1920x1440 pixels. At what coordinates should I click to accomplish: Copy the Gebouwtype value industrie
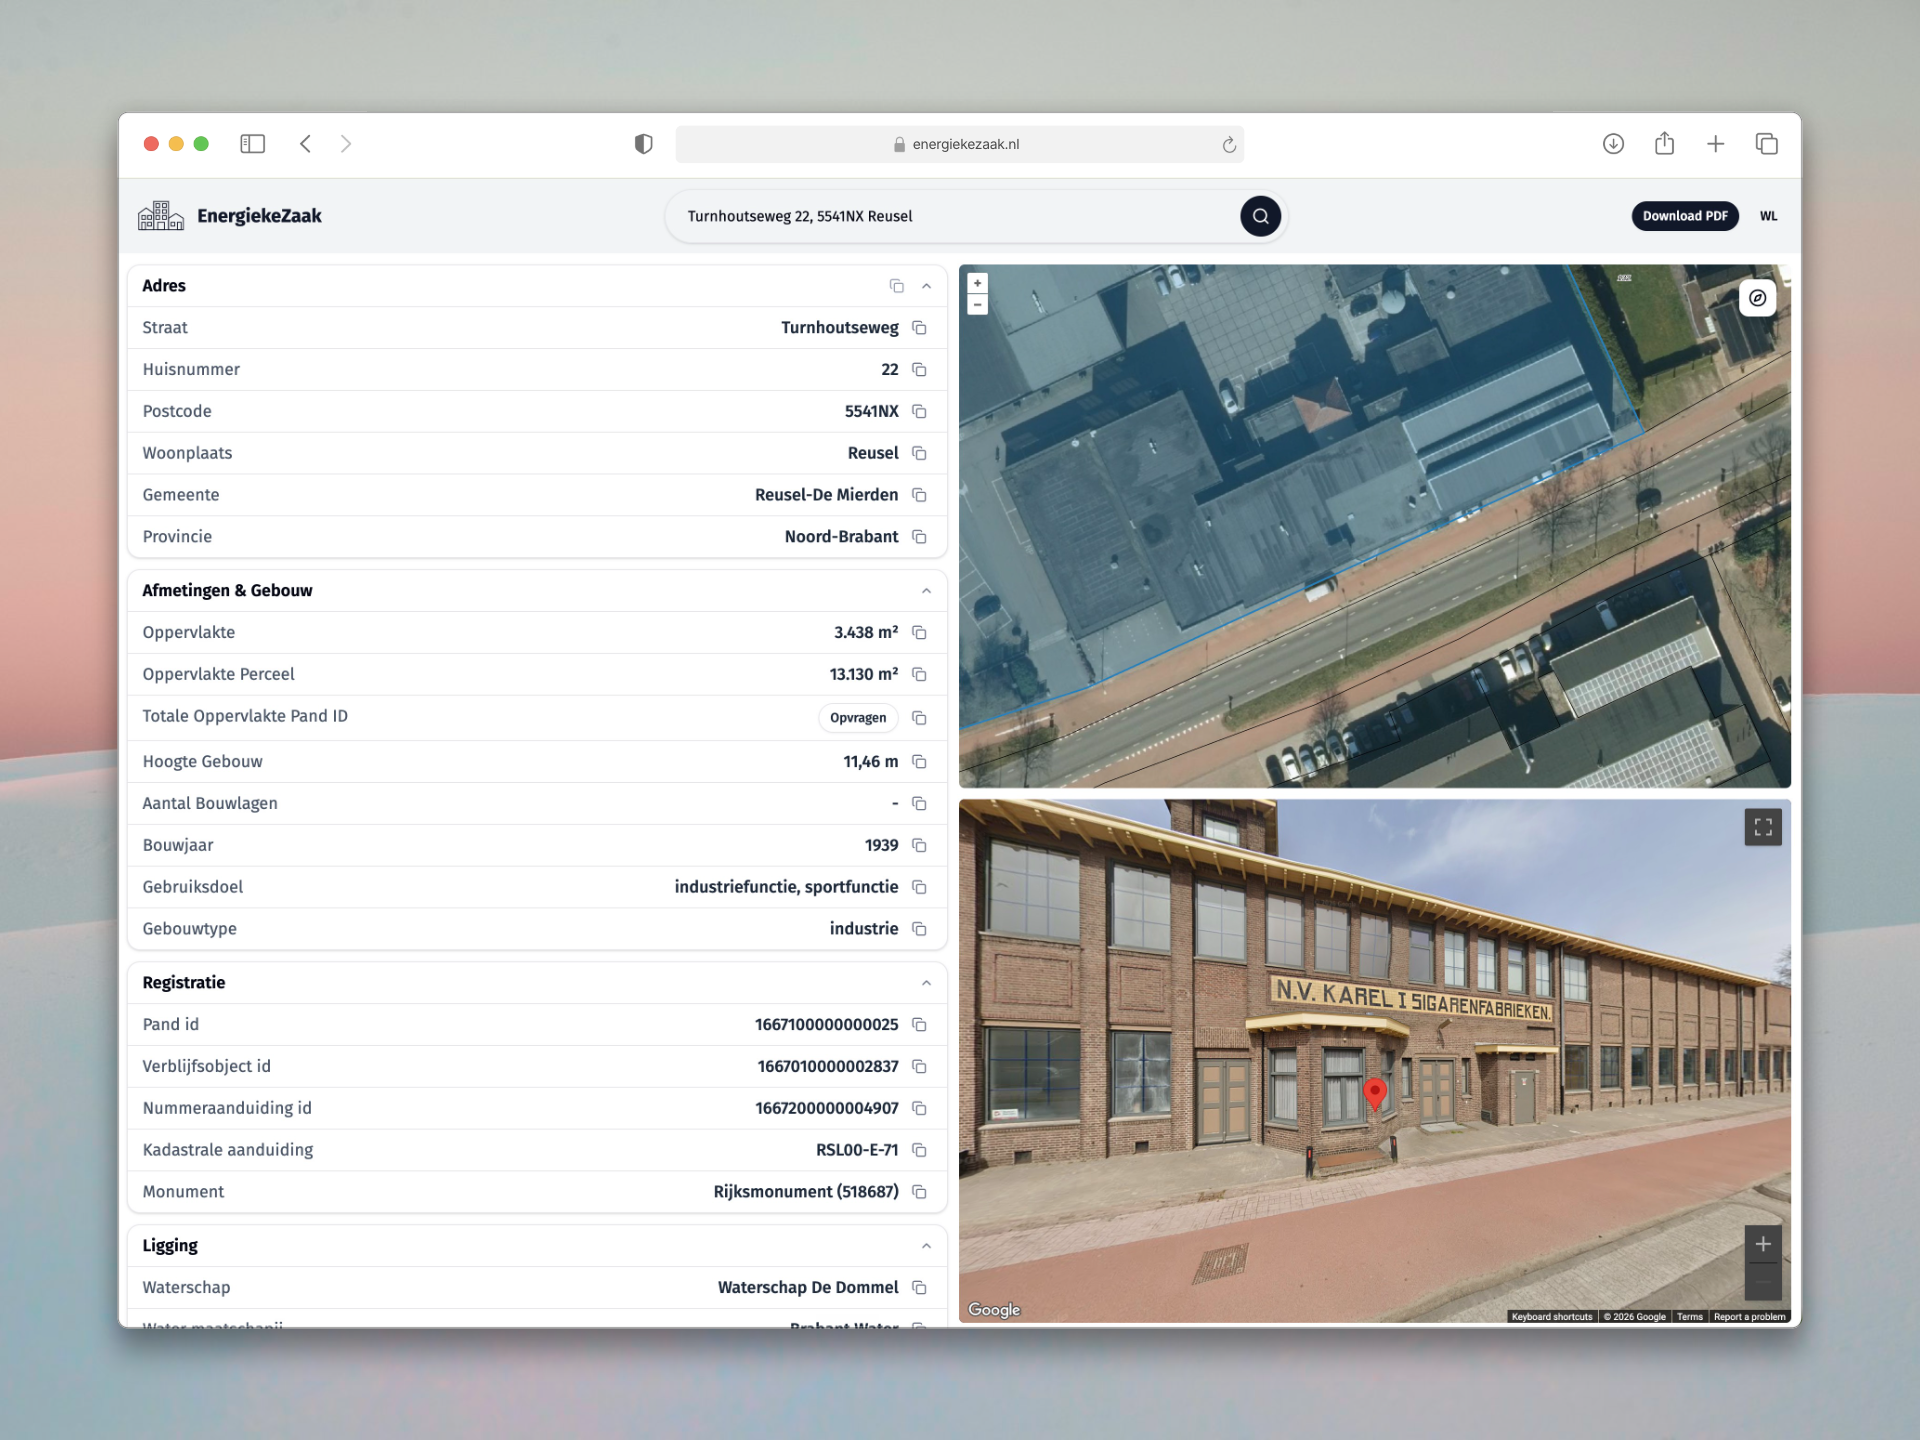coord(919,929)
